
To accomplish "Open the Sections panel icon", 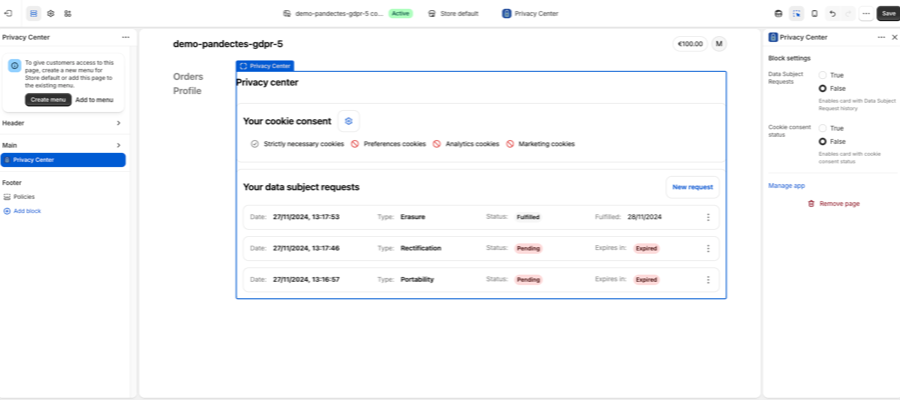I will (34, 13).
